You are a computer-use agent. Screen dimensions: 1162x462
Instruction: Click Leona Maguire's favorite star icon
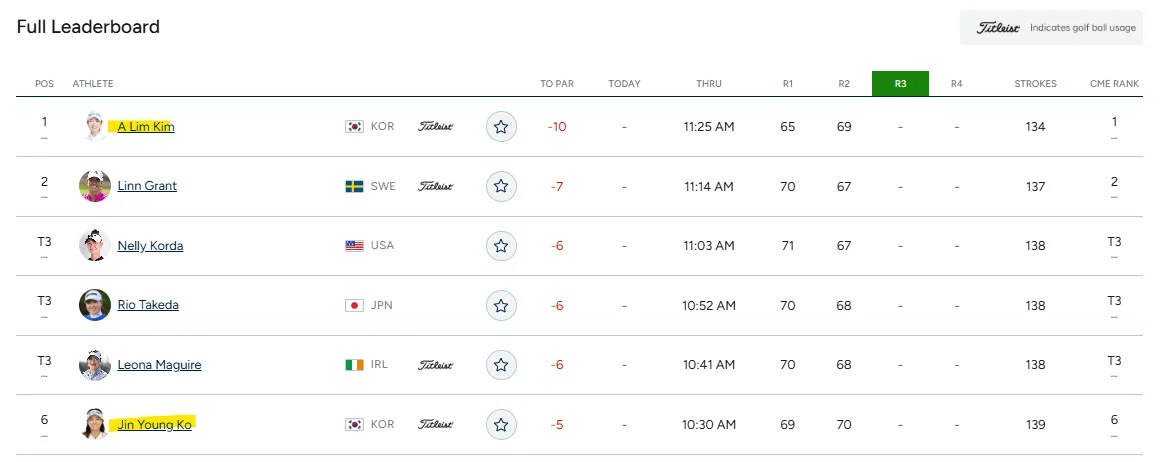click(501, 365)
